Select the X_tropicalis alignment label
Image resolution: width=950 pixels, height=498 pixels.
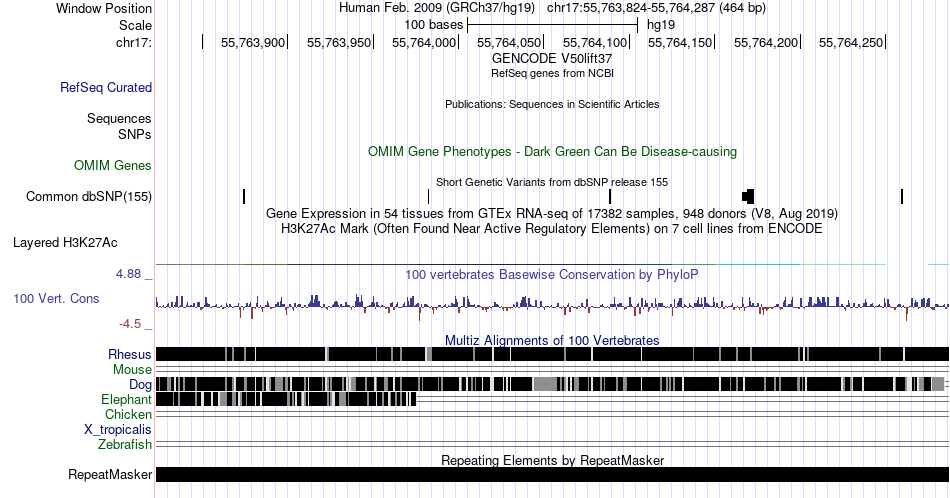[x=118, y=430]
